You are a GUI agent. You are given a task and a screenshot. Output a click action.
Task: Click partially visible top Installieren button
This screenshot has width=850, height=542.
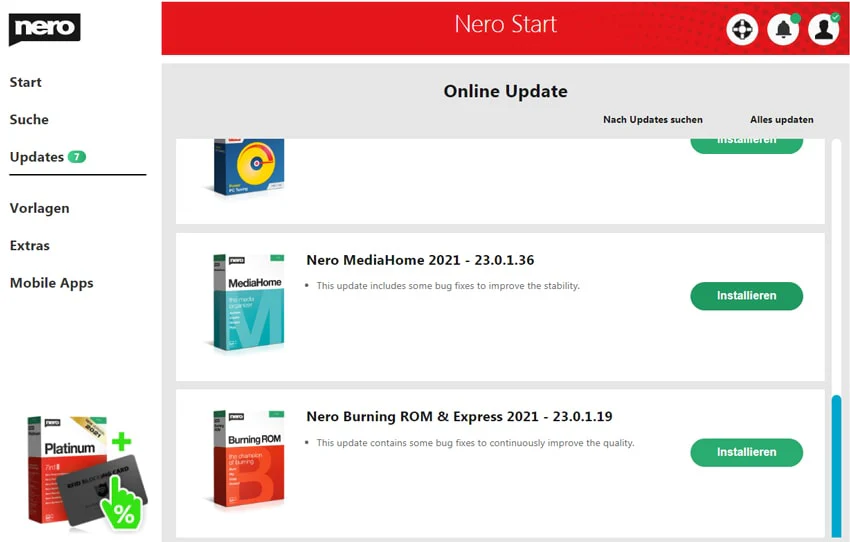pos(746,146)
